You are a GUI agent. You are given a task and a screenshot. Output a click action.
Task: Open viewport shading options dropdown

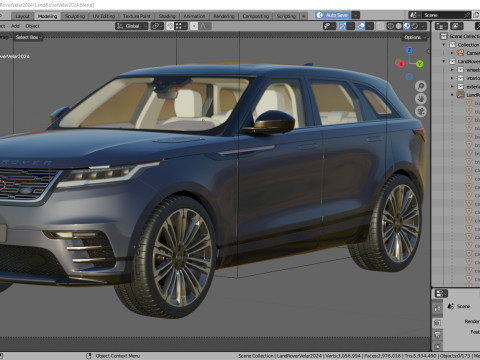click(x=423, y=26)
